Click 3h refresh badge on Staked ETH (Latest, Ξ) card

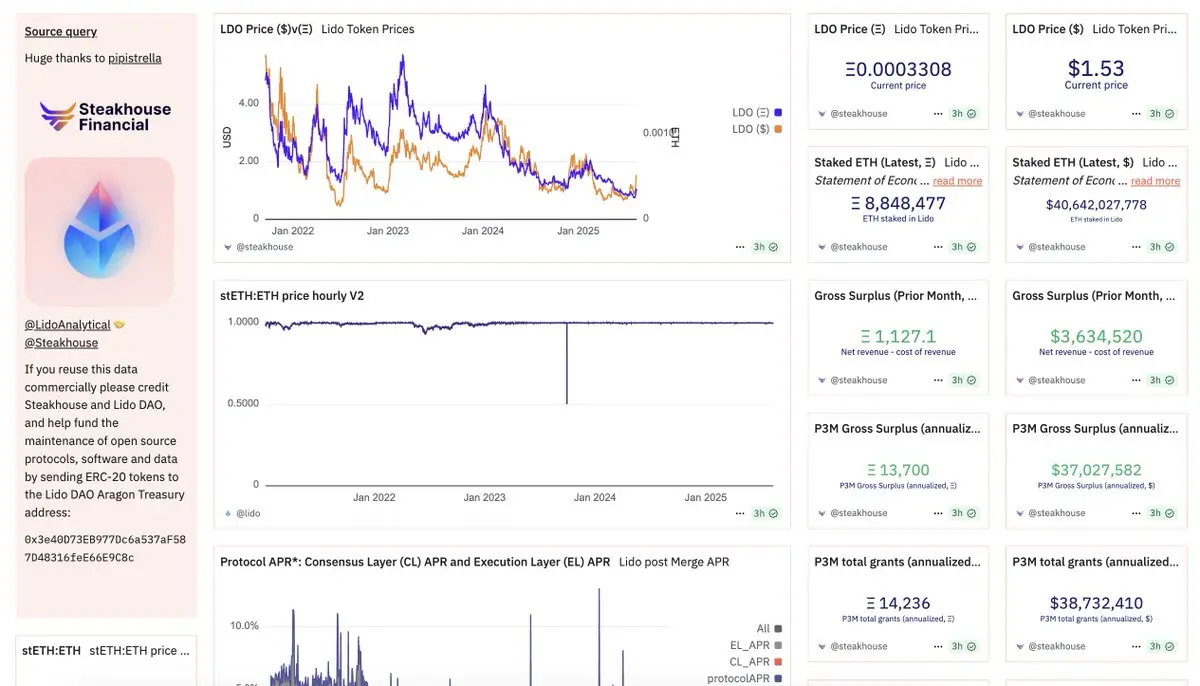click(964, 247)
